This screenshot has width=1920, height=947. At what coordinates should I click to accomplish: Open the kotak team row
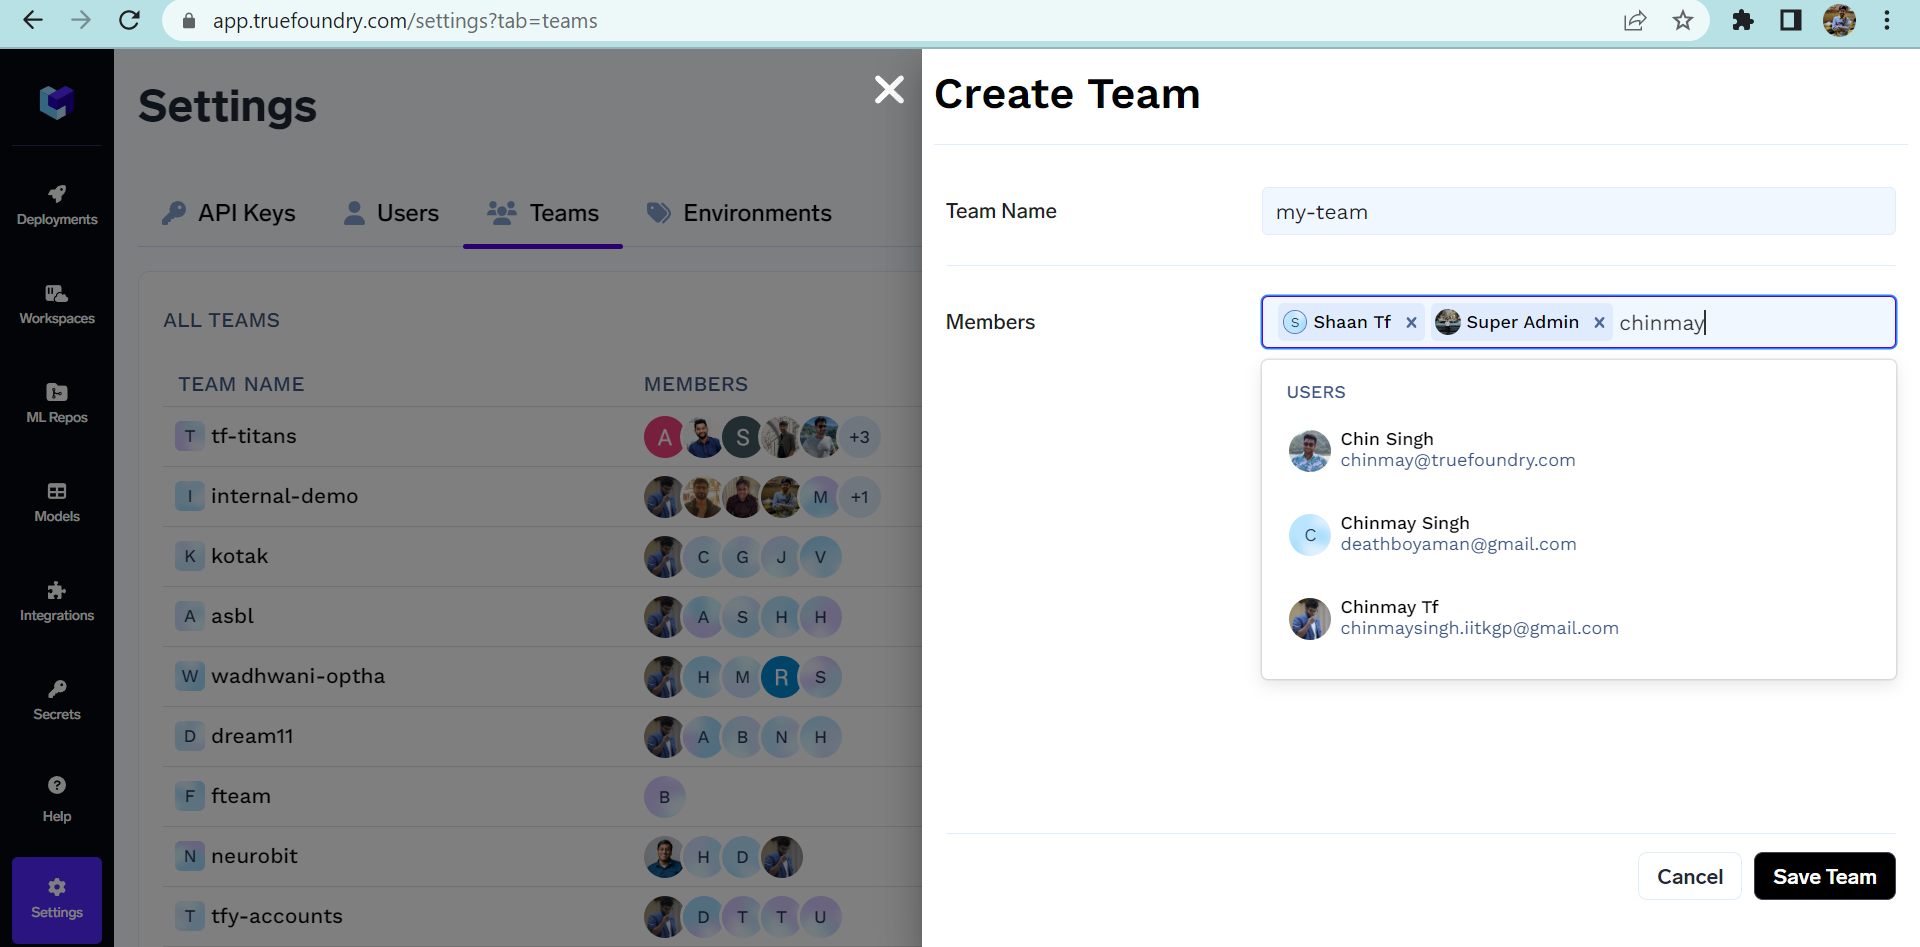542,556
